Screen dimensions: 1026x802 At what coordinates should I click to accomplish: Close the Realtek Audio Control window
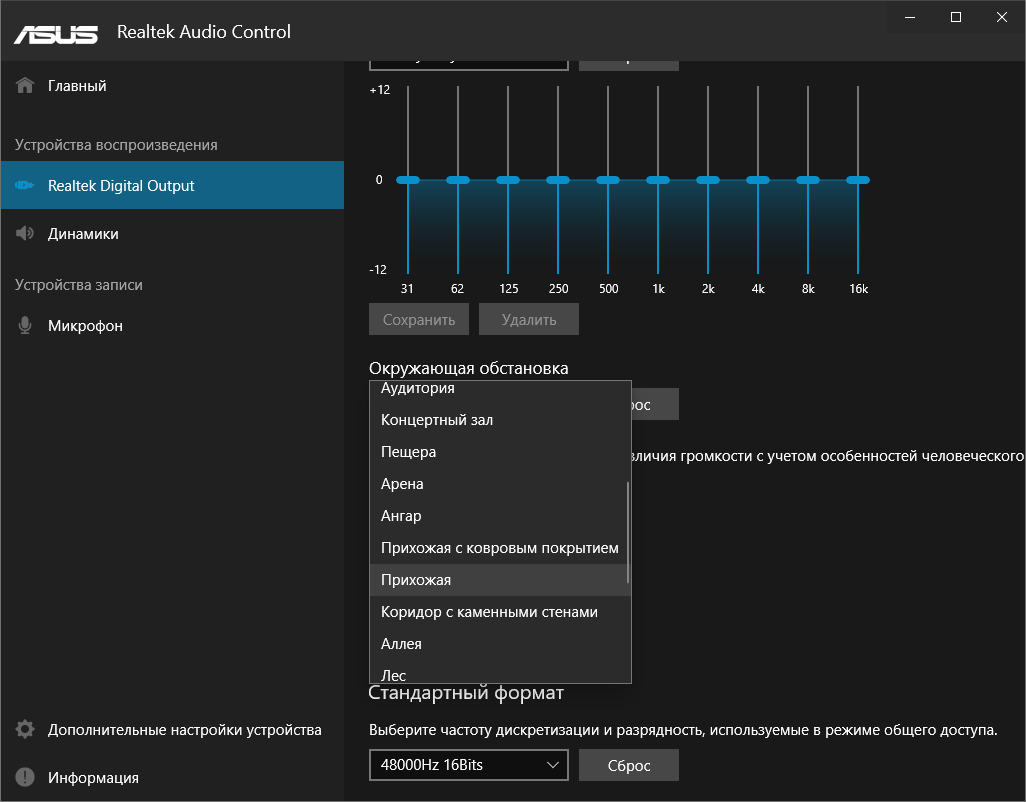[x=1002, y=17]
